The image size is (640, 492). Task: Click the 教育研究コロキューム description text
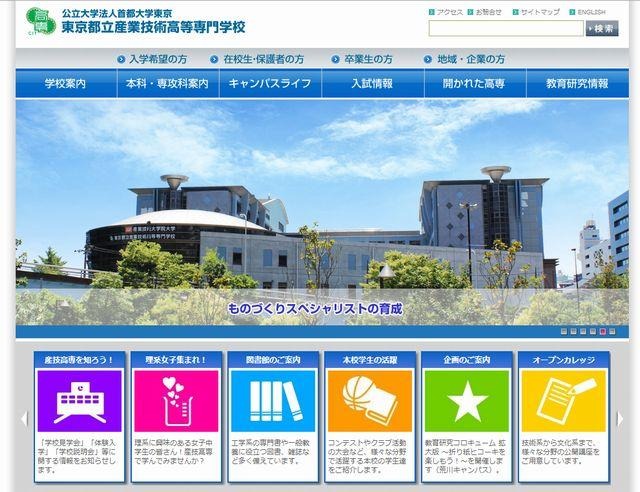click(465, 456)
